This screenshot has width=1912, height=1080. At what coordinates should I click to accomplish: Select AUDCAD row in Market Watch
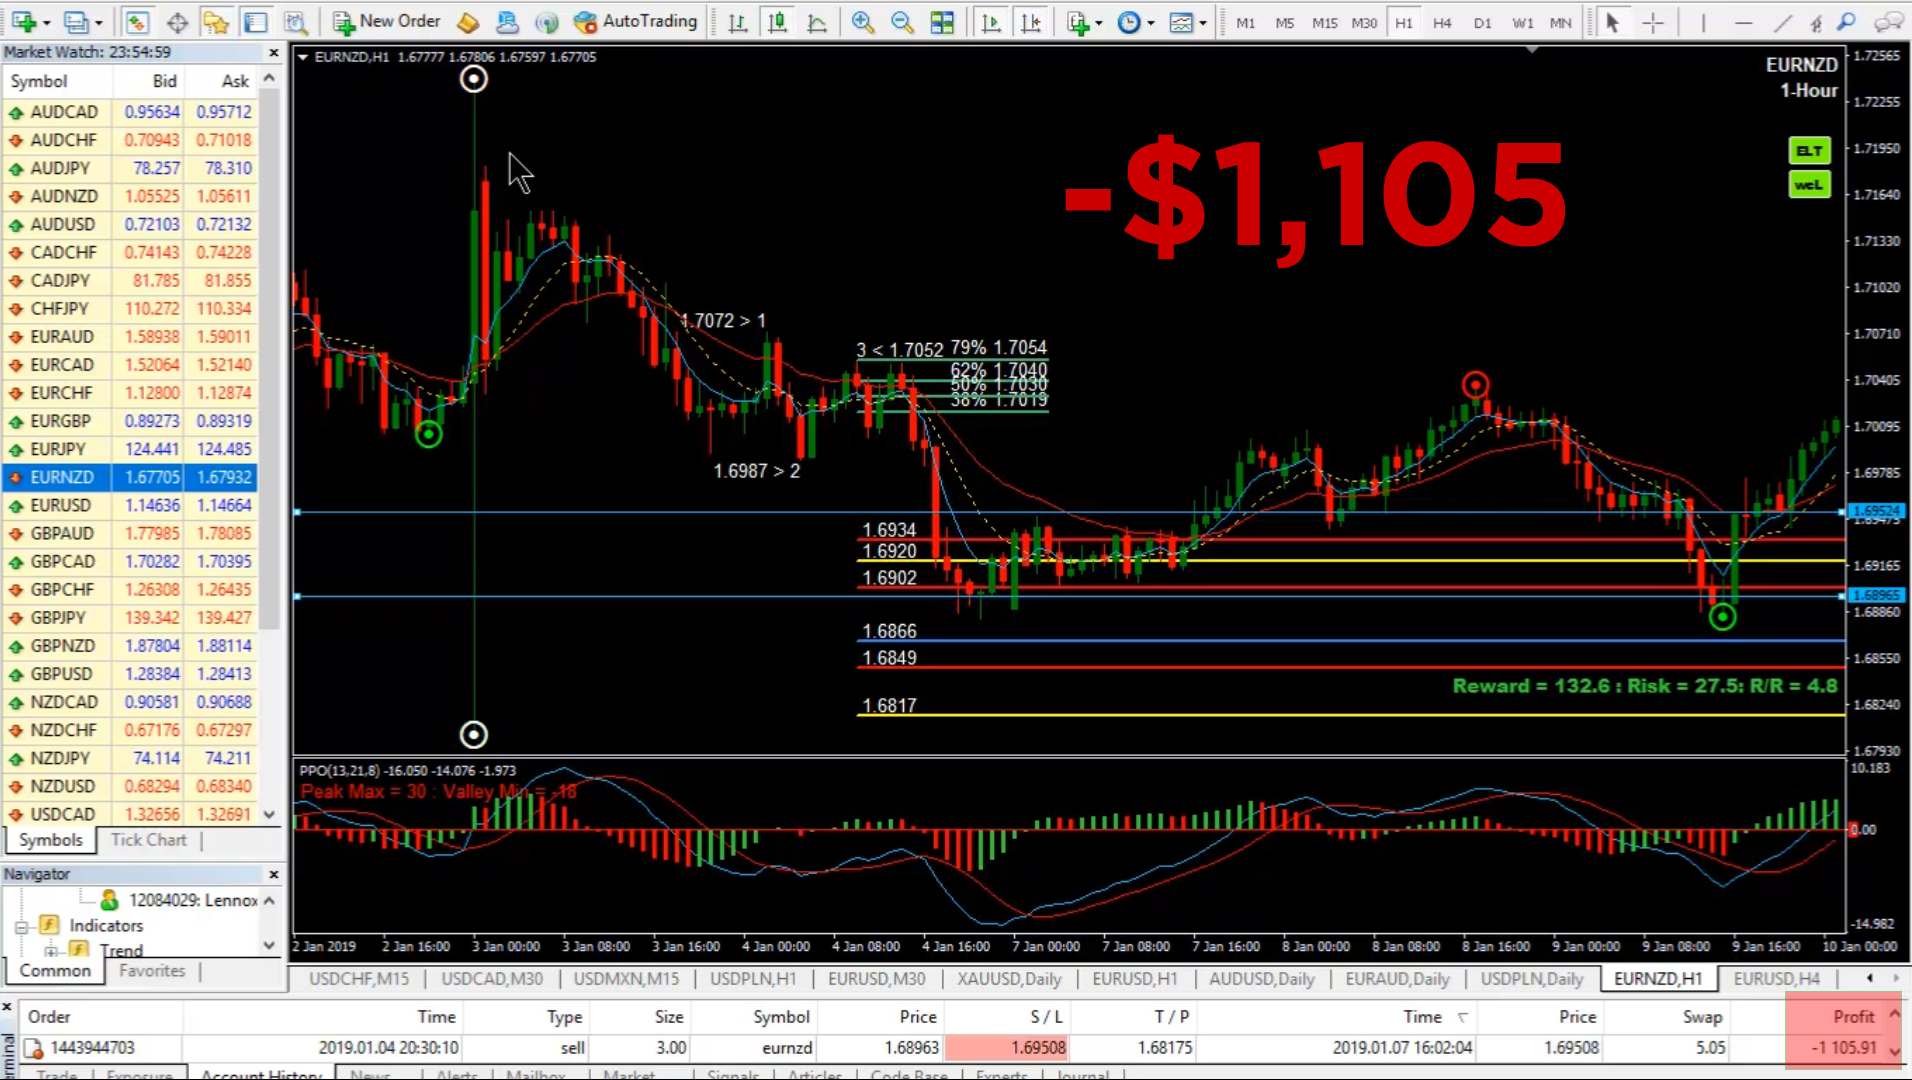pos(130,112)
